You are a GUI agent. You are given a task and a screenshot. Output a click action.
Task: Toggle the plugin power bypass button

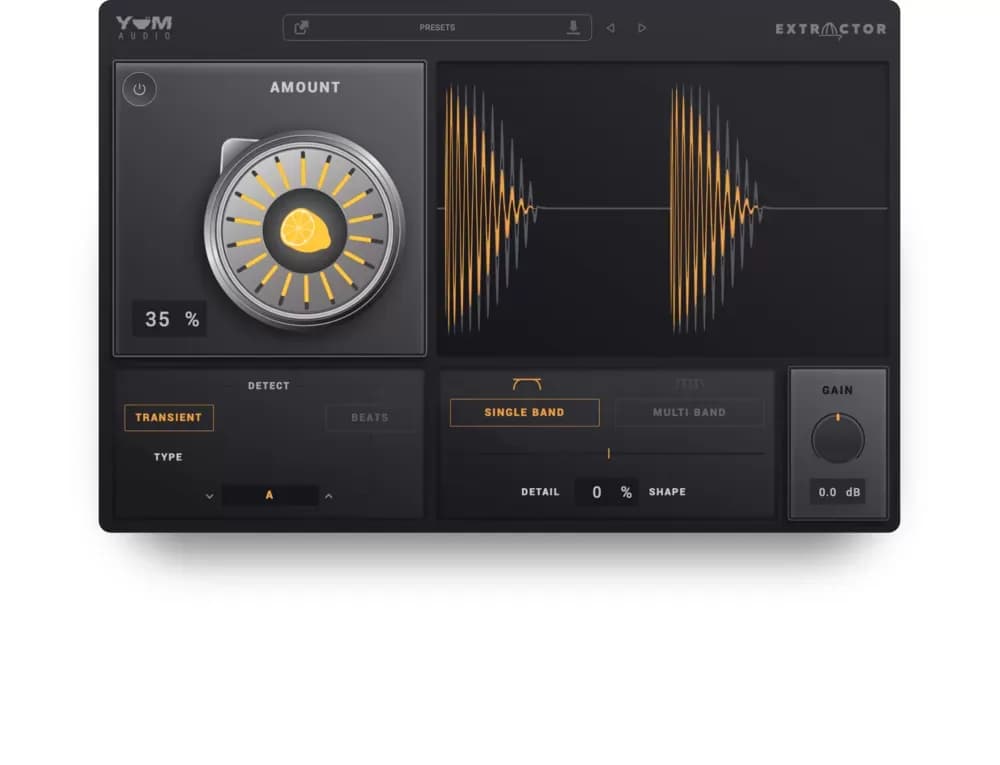tap(139, 89)
